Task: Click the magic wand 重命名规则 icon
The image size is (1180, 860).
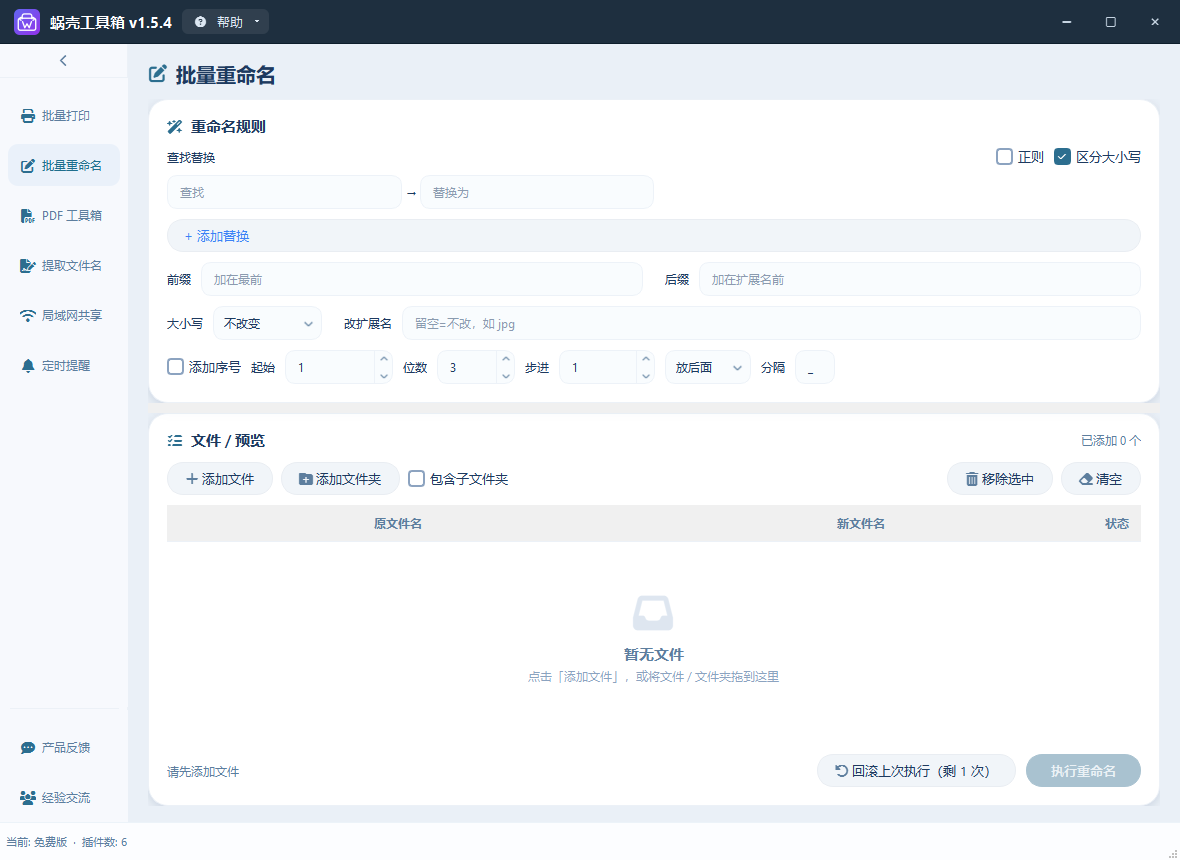Action: pos(175,126)
